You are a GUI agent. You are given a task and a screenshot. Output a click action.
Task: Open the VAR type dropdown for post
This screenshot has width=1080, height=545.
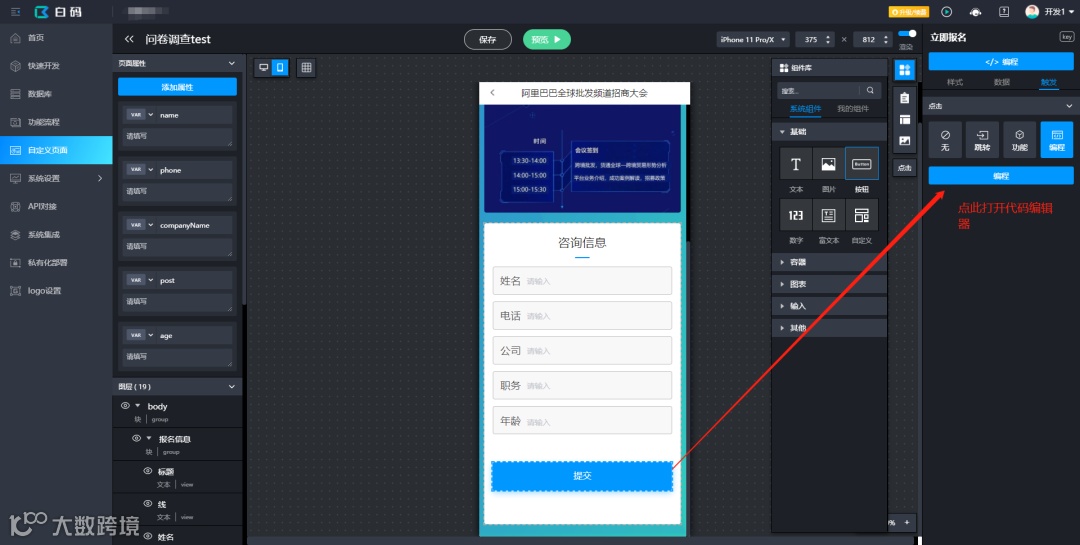[x=140, y=280]
